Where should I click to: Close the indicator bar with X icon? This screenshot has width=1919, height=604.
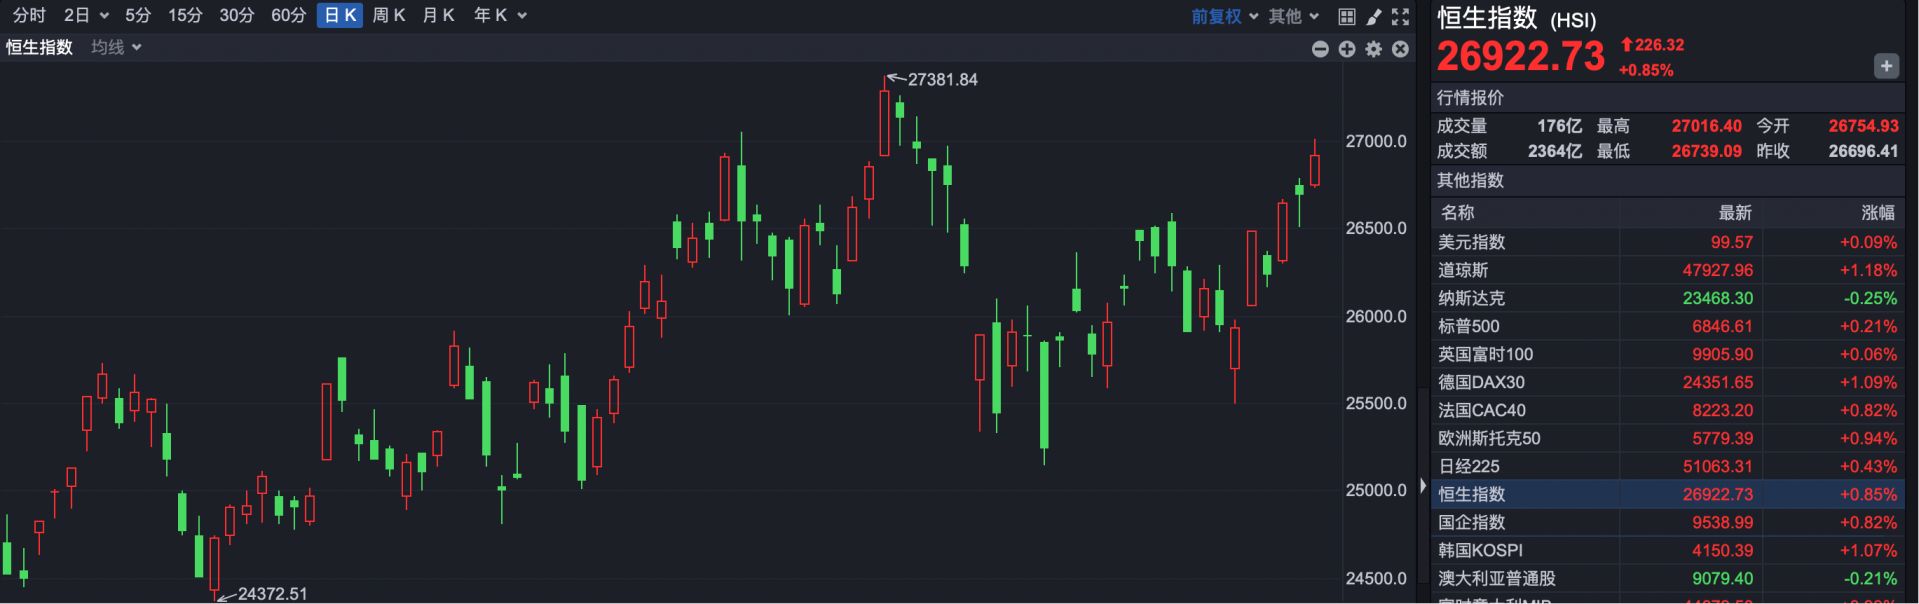(1400, 48)
